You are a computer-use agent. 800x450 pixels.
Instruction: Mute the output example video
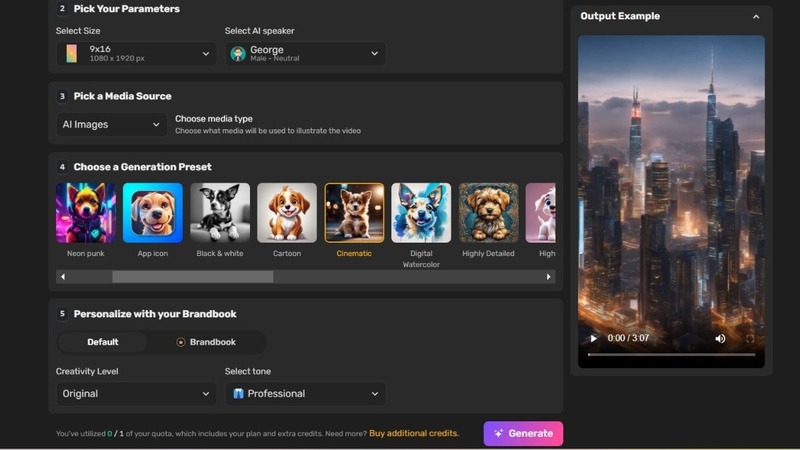[x=720, y=339]
